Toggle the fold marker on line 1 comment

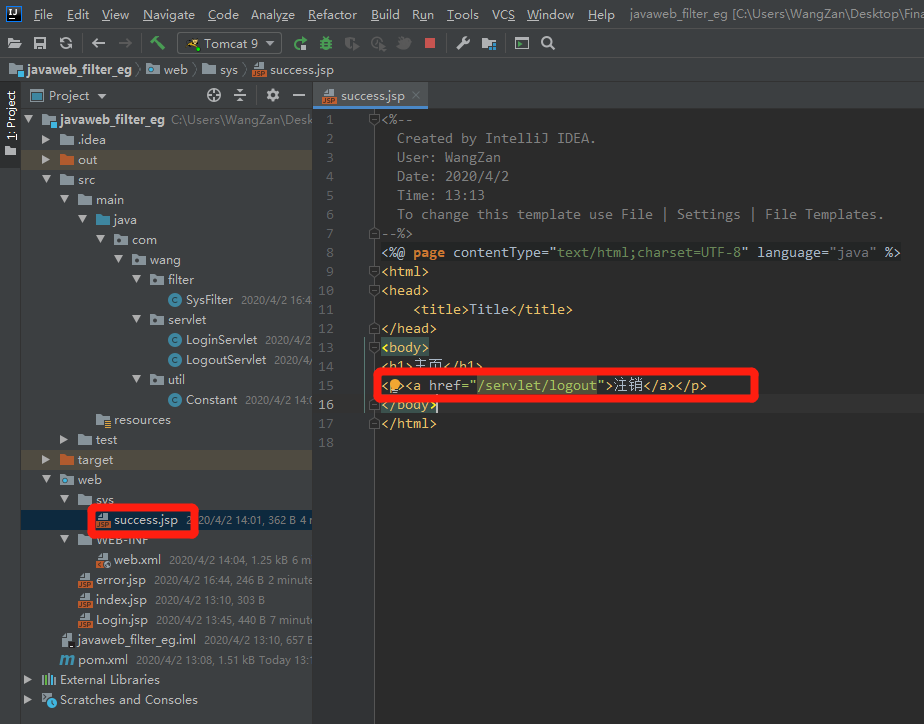[374, 119]
